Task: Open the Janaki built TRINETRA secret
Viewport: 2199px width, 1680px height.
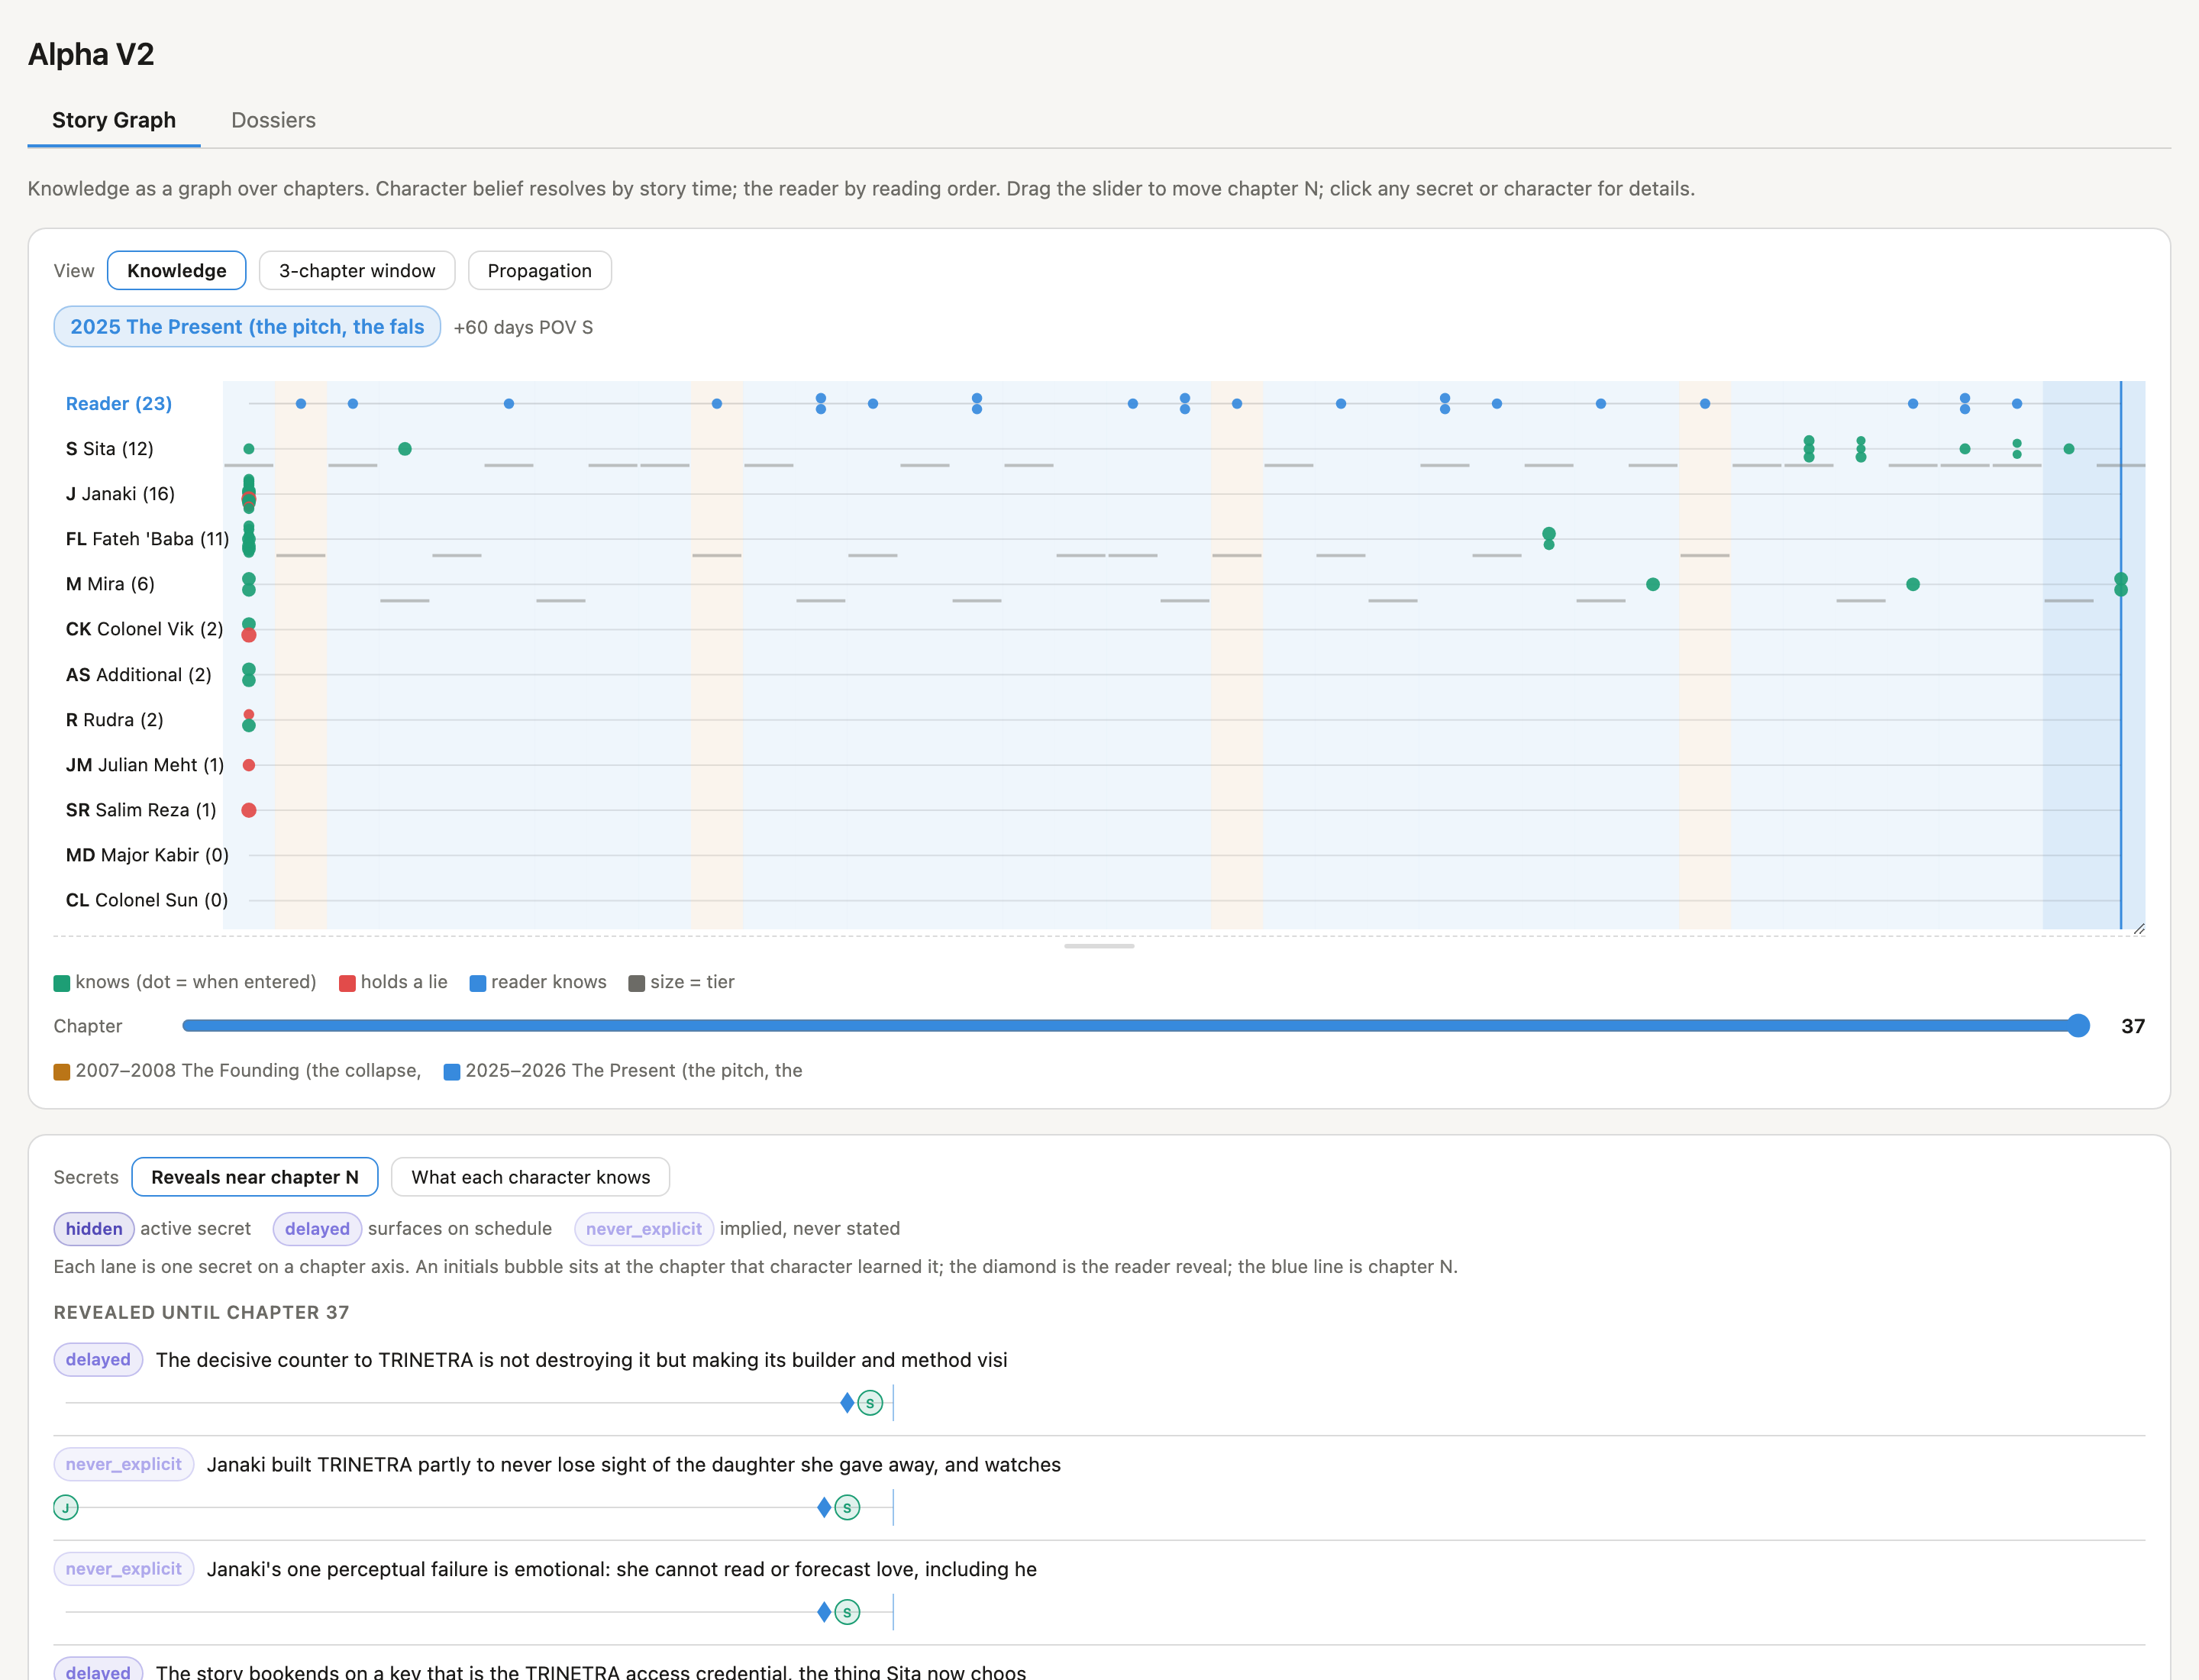Action: (633, 1465)
